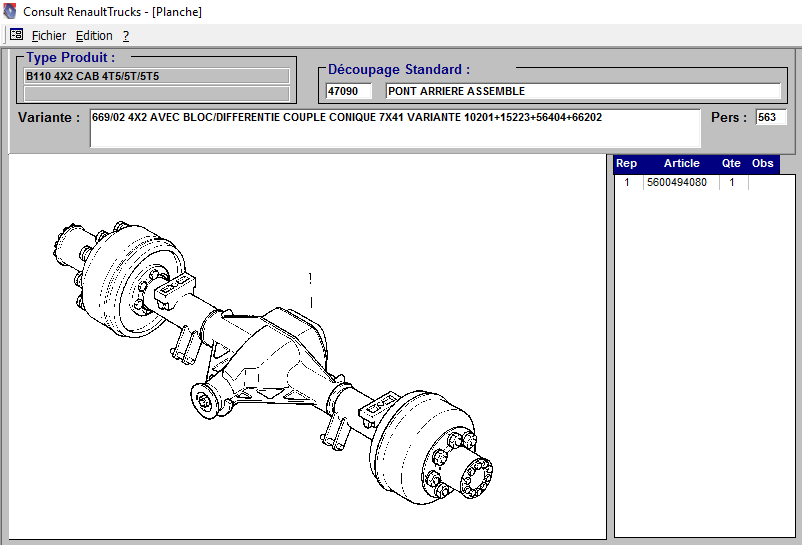Click the Planche window icon beside Fichier

coord(16,35)
